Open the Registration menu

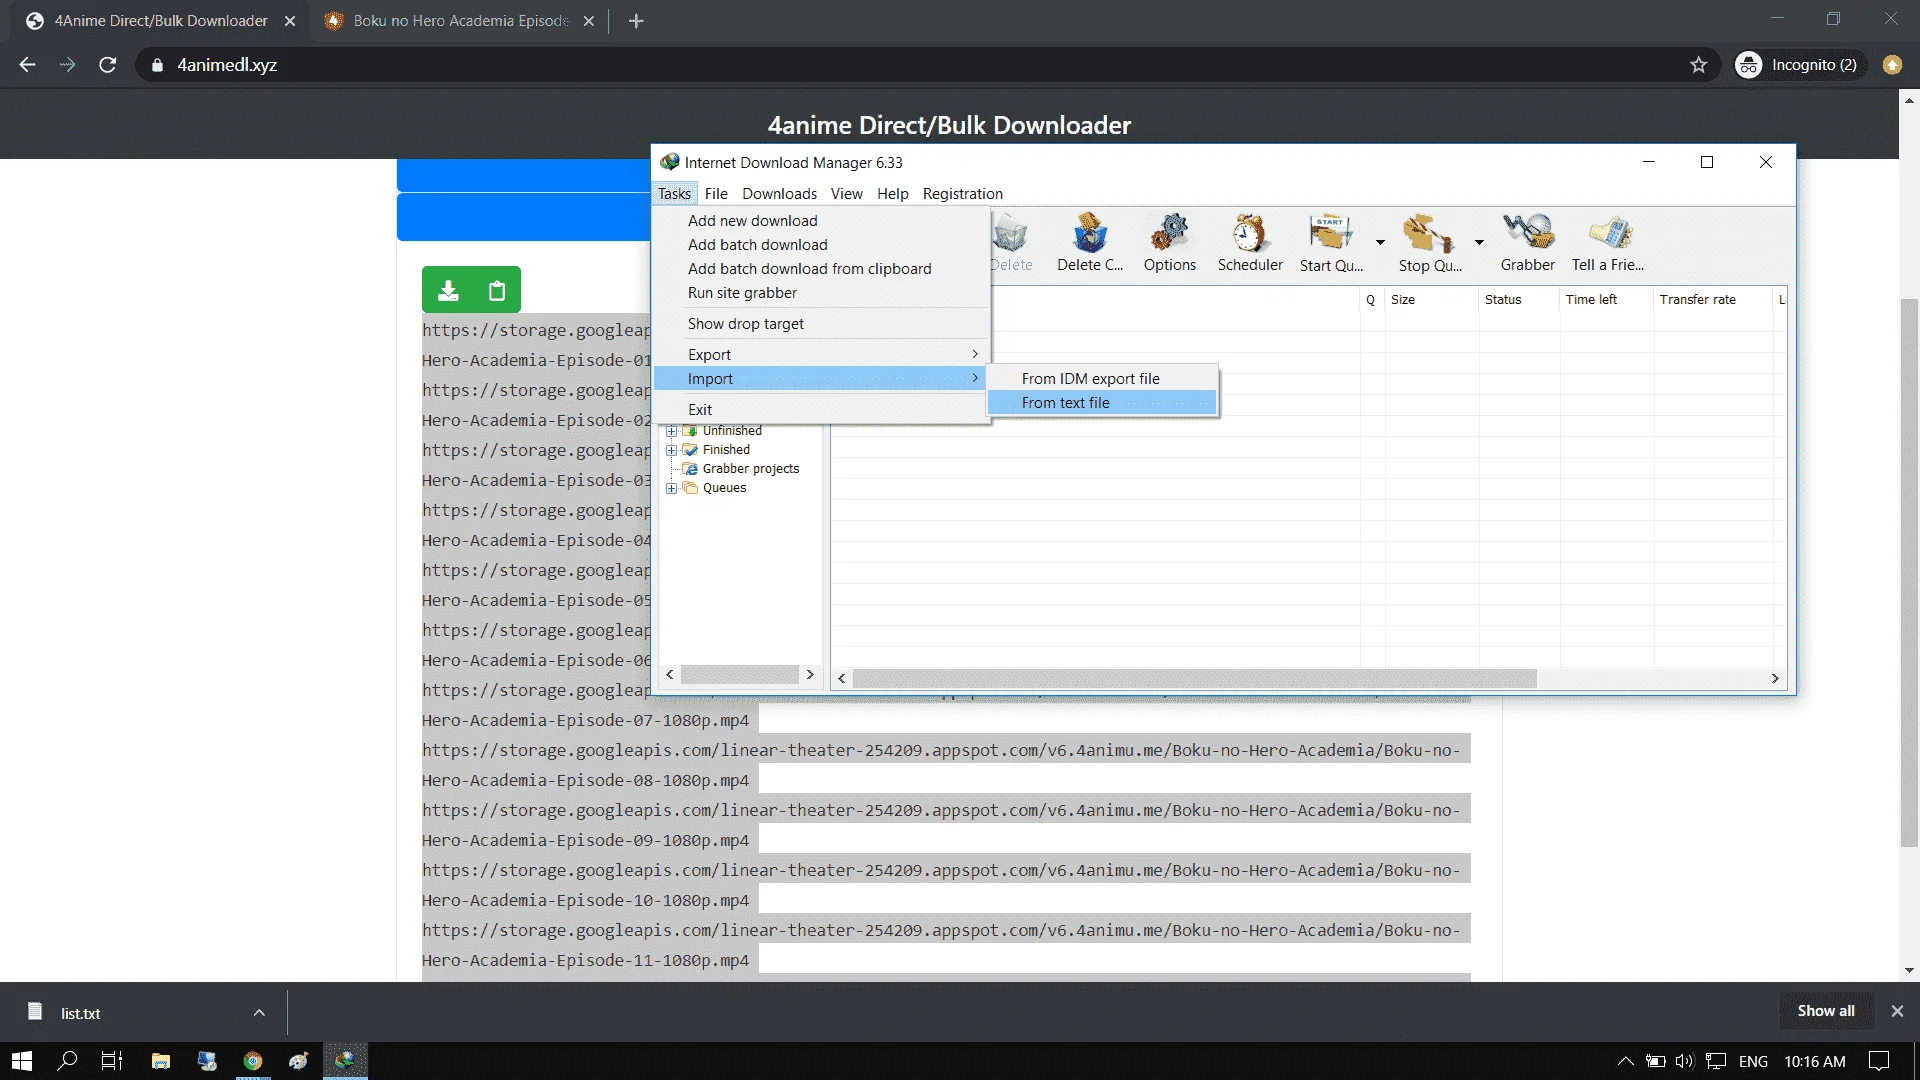[x=962, y=194]
